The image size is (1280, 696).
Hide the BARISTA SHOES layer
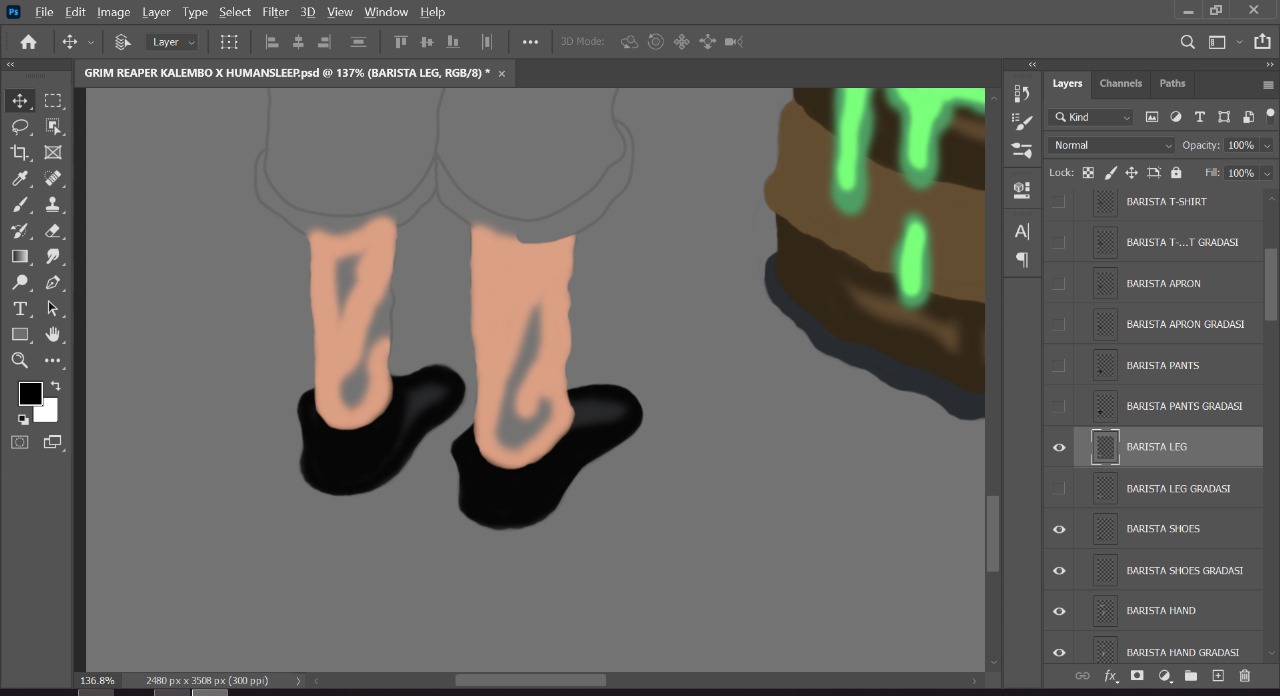pos(1059,529)
